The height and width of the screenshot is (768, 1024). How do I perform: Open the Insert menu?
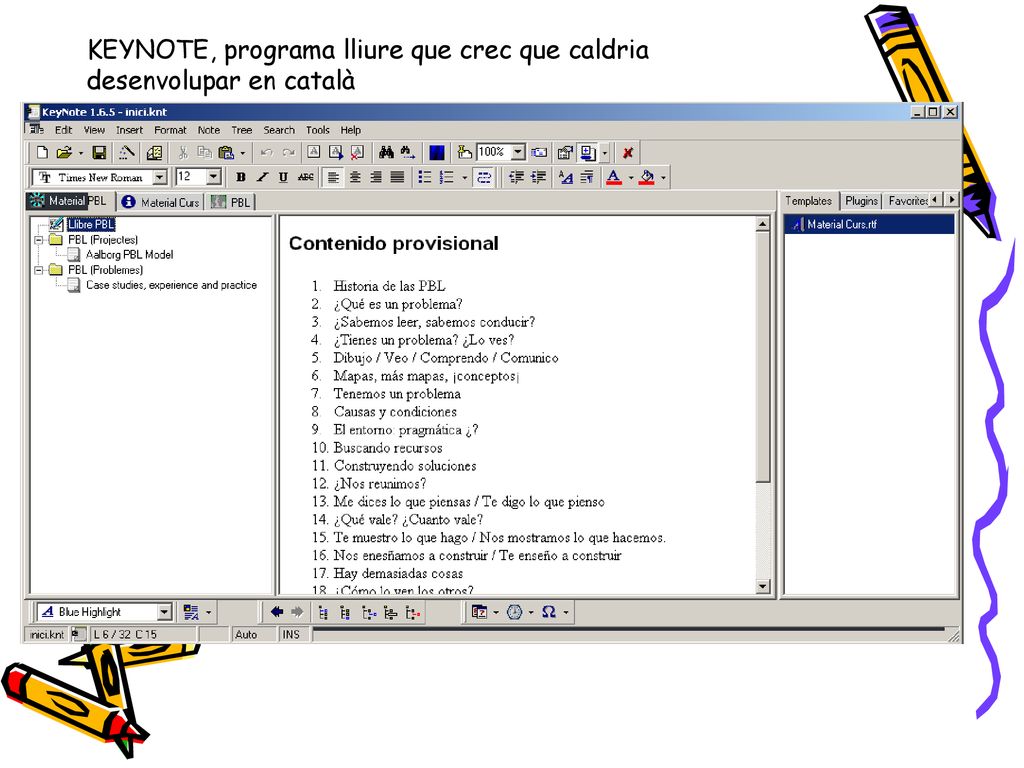click(129, 130)
